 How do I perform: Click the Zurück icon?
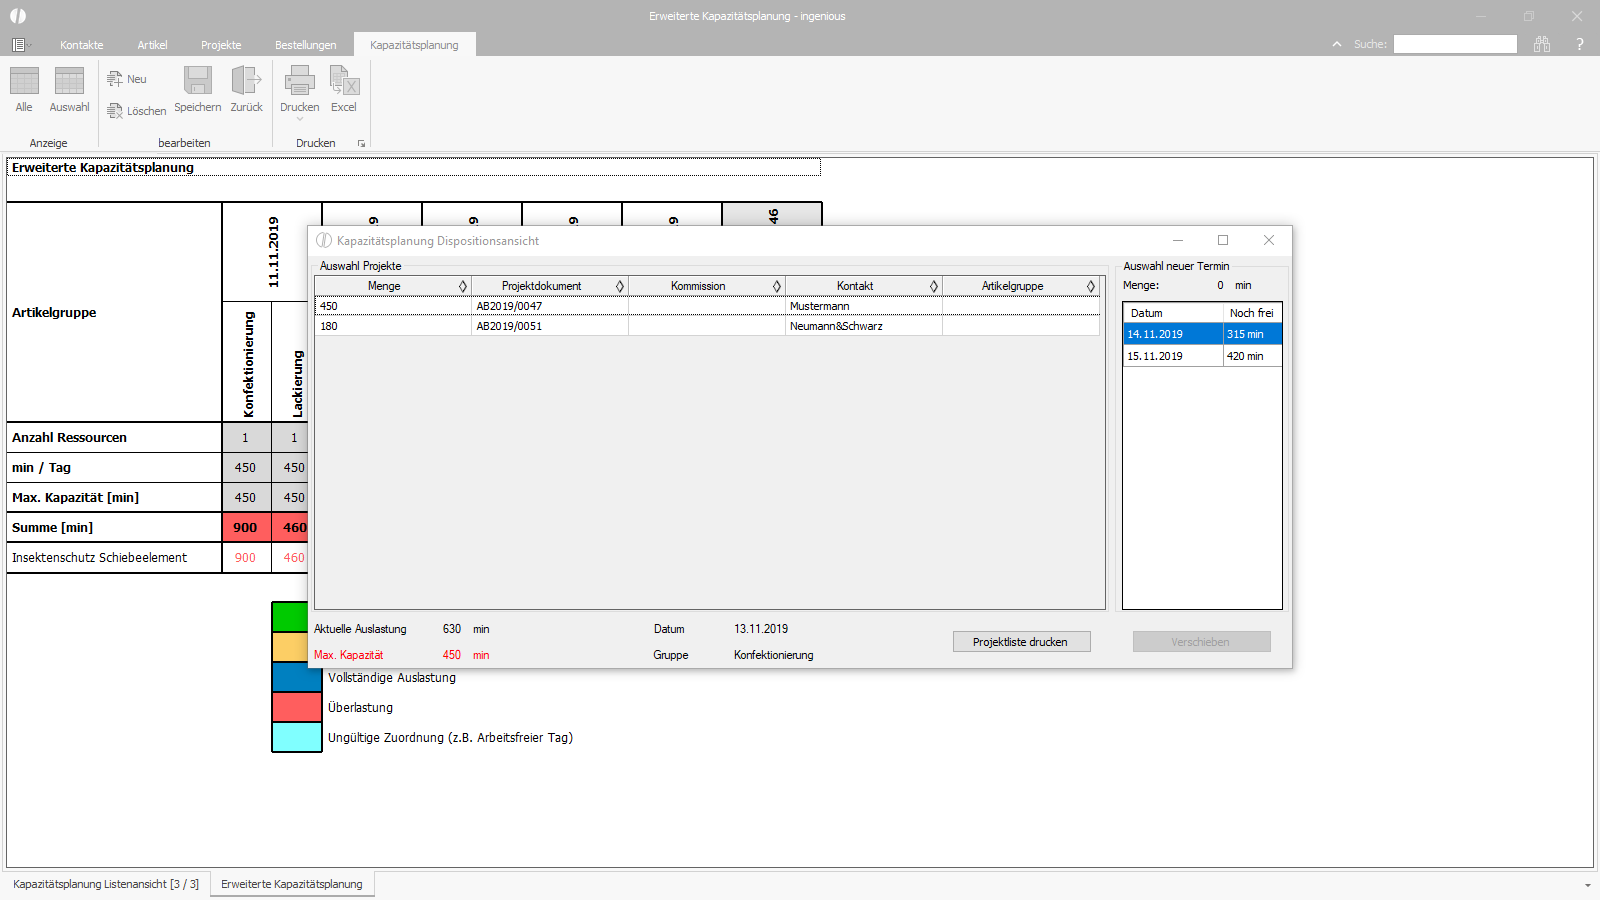tap(246, 80)
